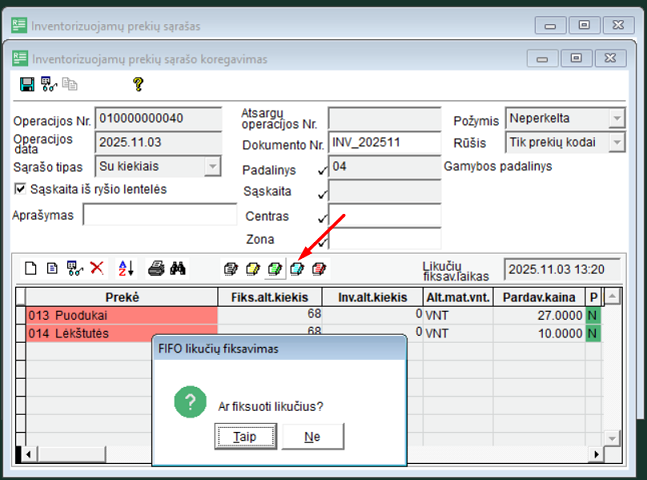Click the Aprašymas text field
This screenshot has height=480, width=647.
tap(158, 215)
